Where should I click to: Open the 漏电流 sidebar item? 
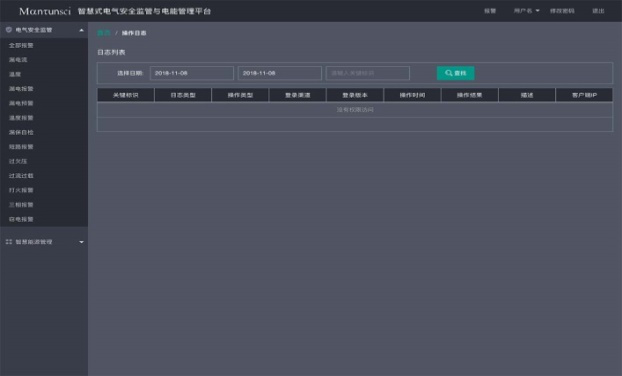coord(18,60)
